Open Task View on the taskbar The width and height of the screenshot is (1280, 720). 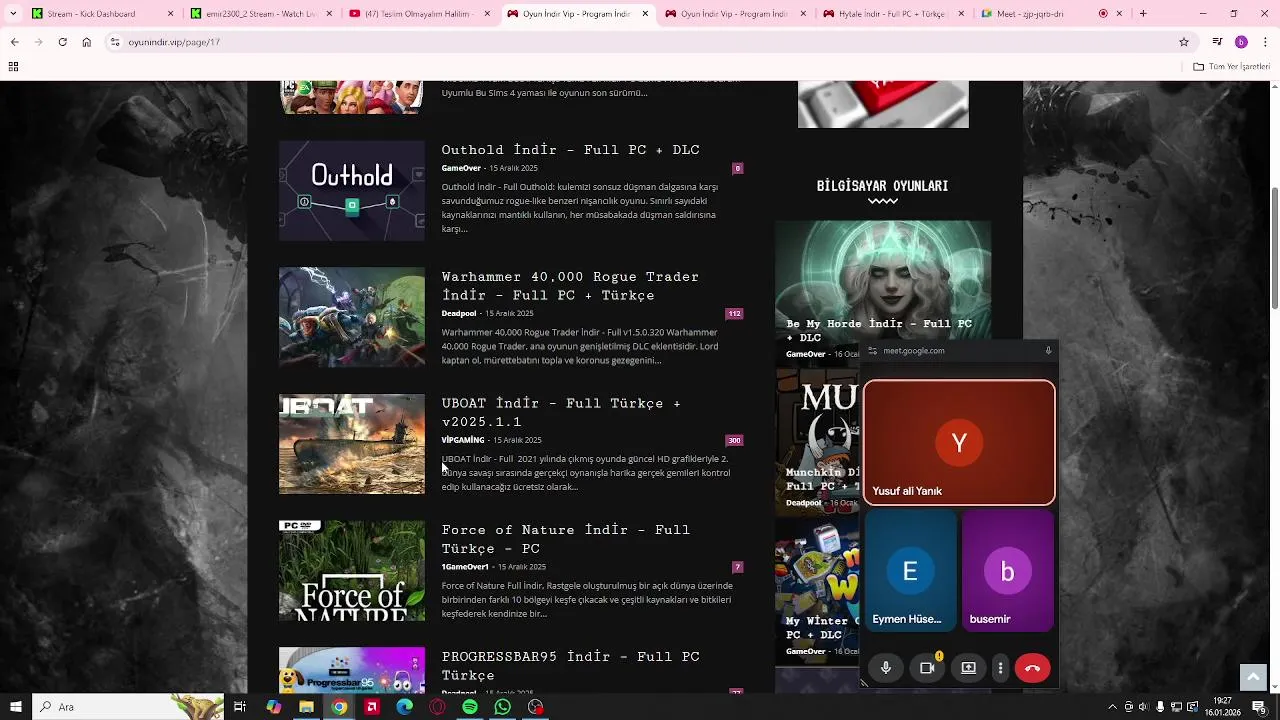[240, 707]
